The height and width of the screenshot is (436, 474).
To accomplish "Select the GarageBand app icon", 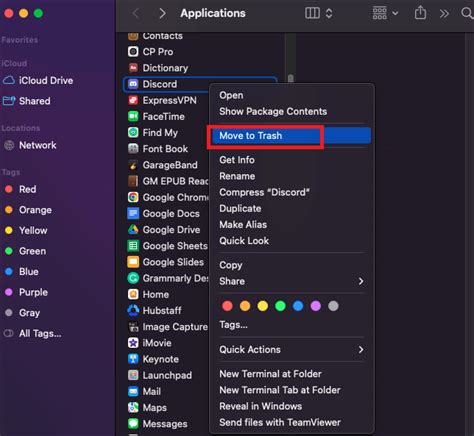I will [x=133, y=165].
